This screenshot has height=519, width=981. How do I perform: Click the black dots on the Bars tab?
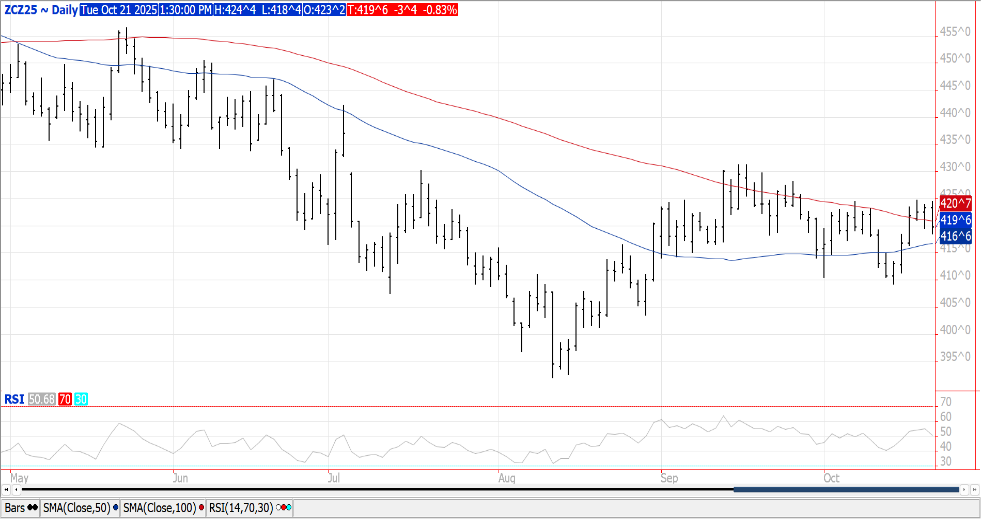click(x=33, y=509)
